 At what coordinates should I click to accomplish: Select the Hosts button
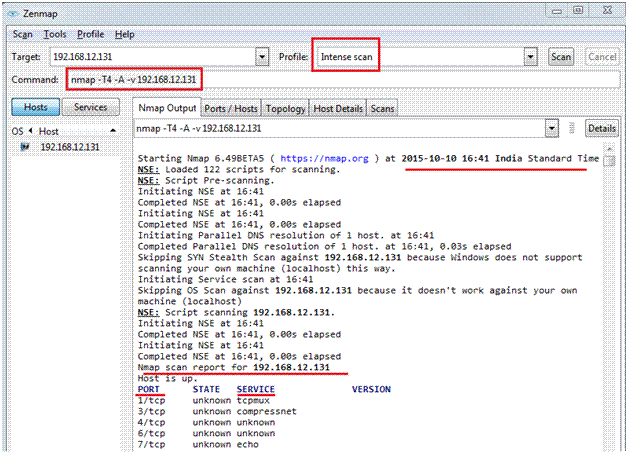pos(36,107)
